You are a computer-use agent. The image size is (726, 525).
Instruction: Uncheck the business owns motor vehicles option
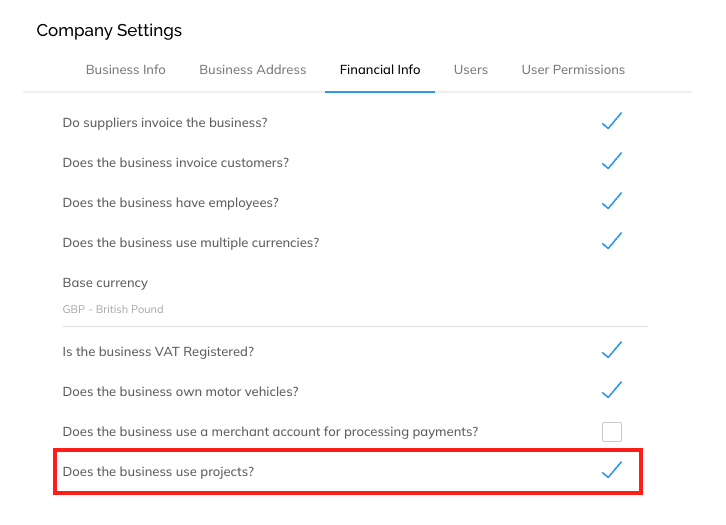[x=612, y=390]
